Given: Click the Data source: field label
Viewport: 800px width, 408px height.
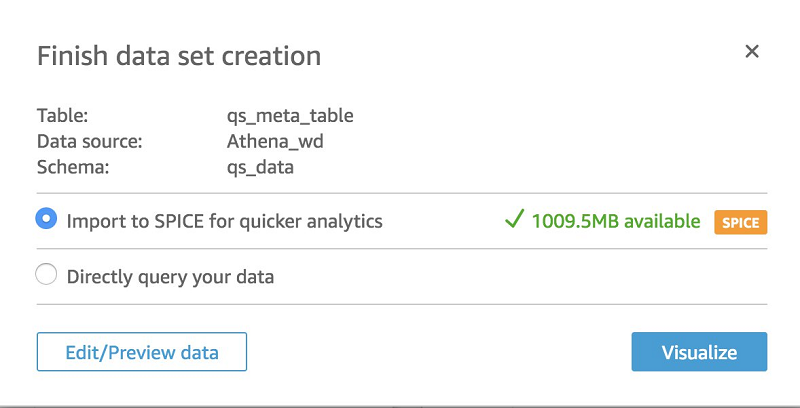Looking at the screenshot, I should tap(89, 141).
